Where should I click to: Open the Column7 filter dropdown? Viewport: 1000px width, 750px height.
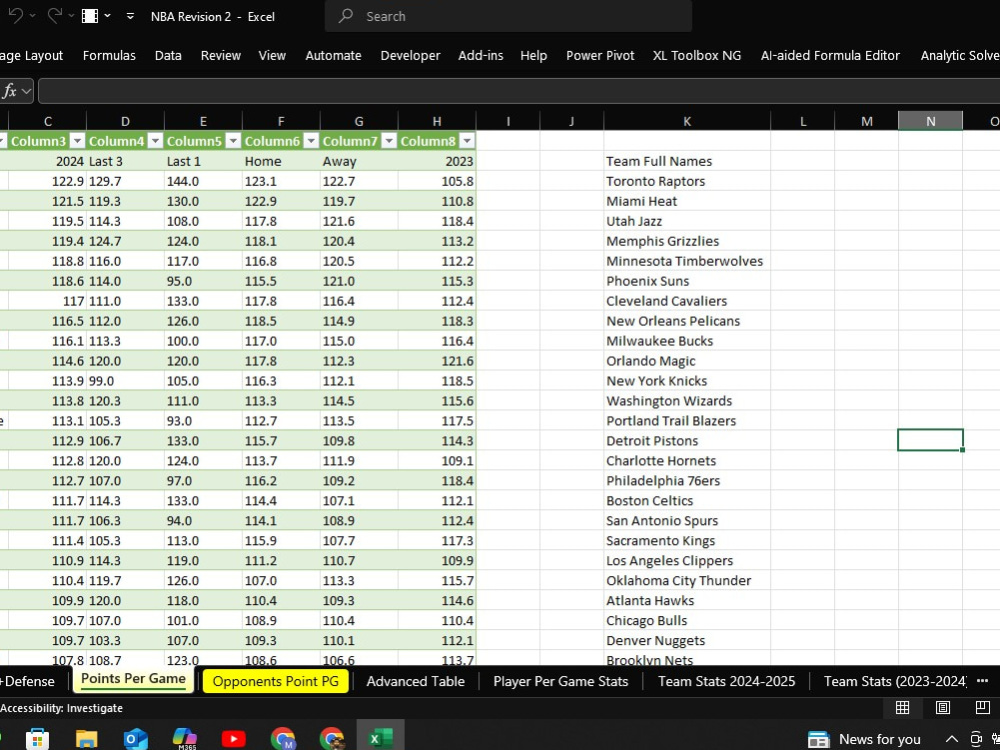pos(389,141)
